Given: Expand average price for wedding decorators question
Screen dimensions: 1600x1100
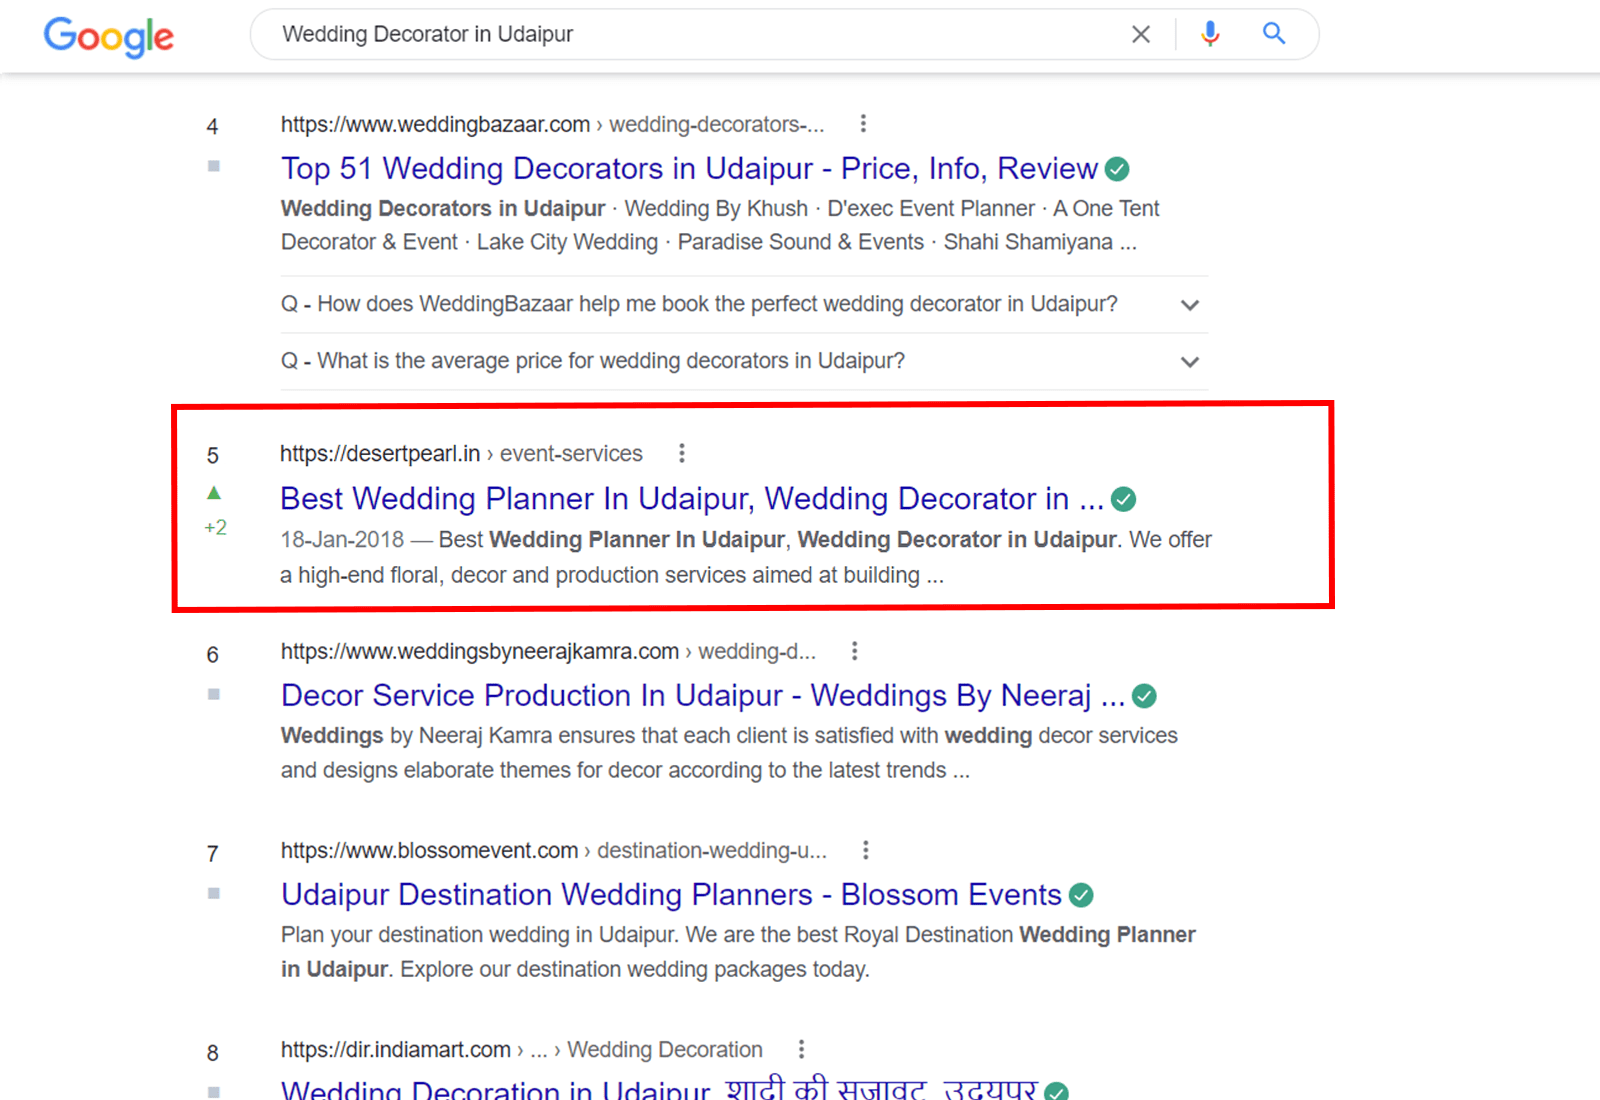Looking at the screenshot, I should tap(1189, 362).
